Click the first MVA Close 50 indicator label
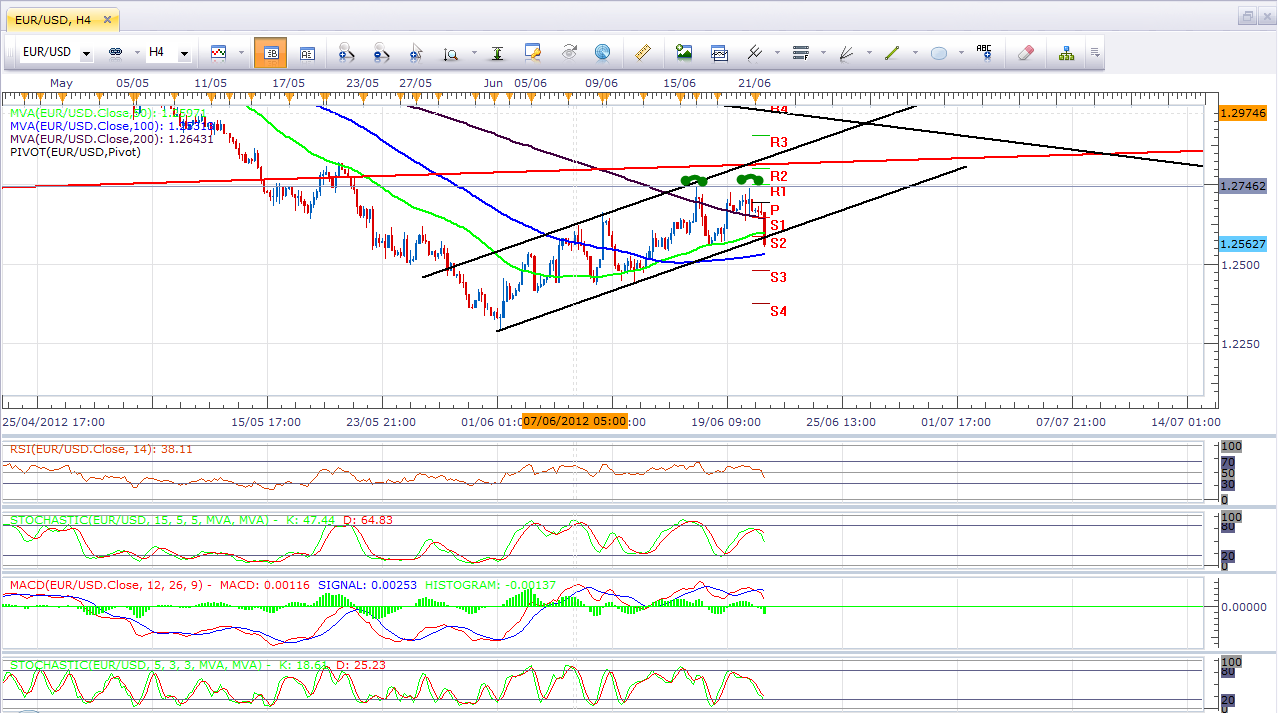The width and height of the screenshot is (1278, 713). (108, 113)
